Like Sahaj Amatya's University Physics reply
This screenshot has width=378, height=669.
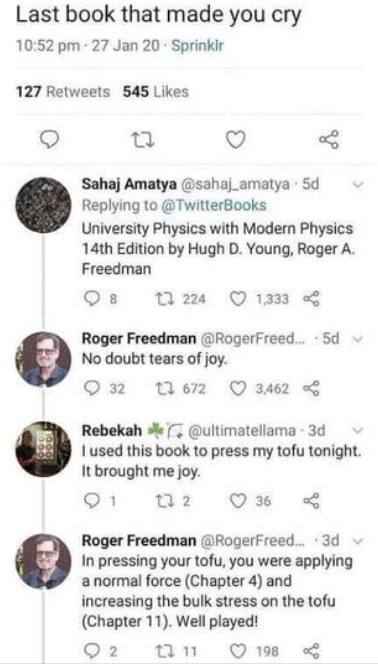tap(238, 299)
